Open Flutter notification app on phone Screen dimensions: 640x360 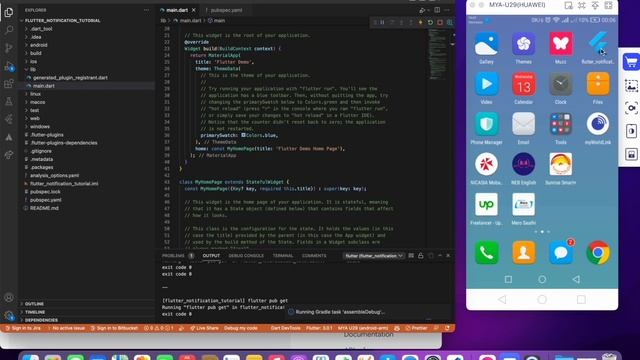[598, 48]
